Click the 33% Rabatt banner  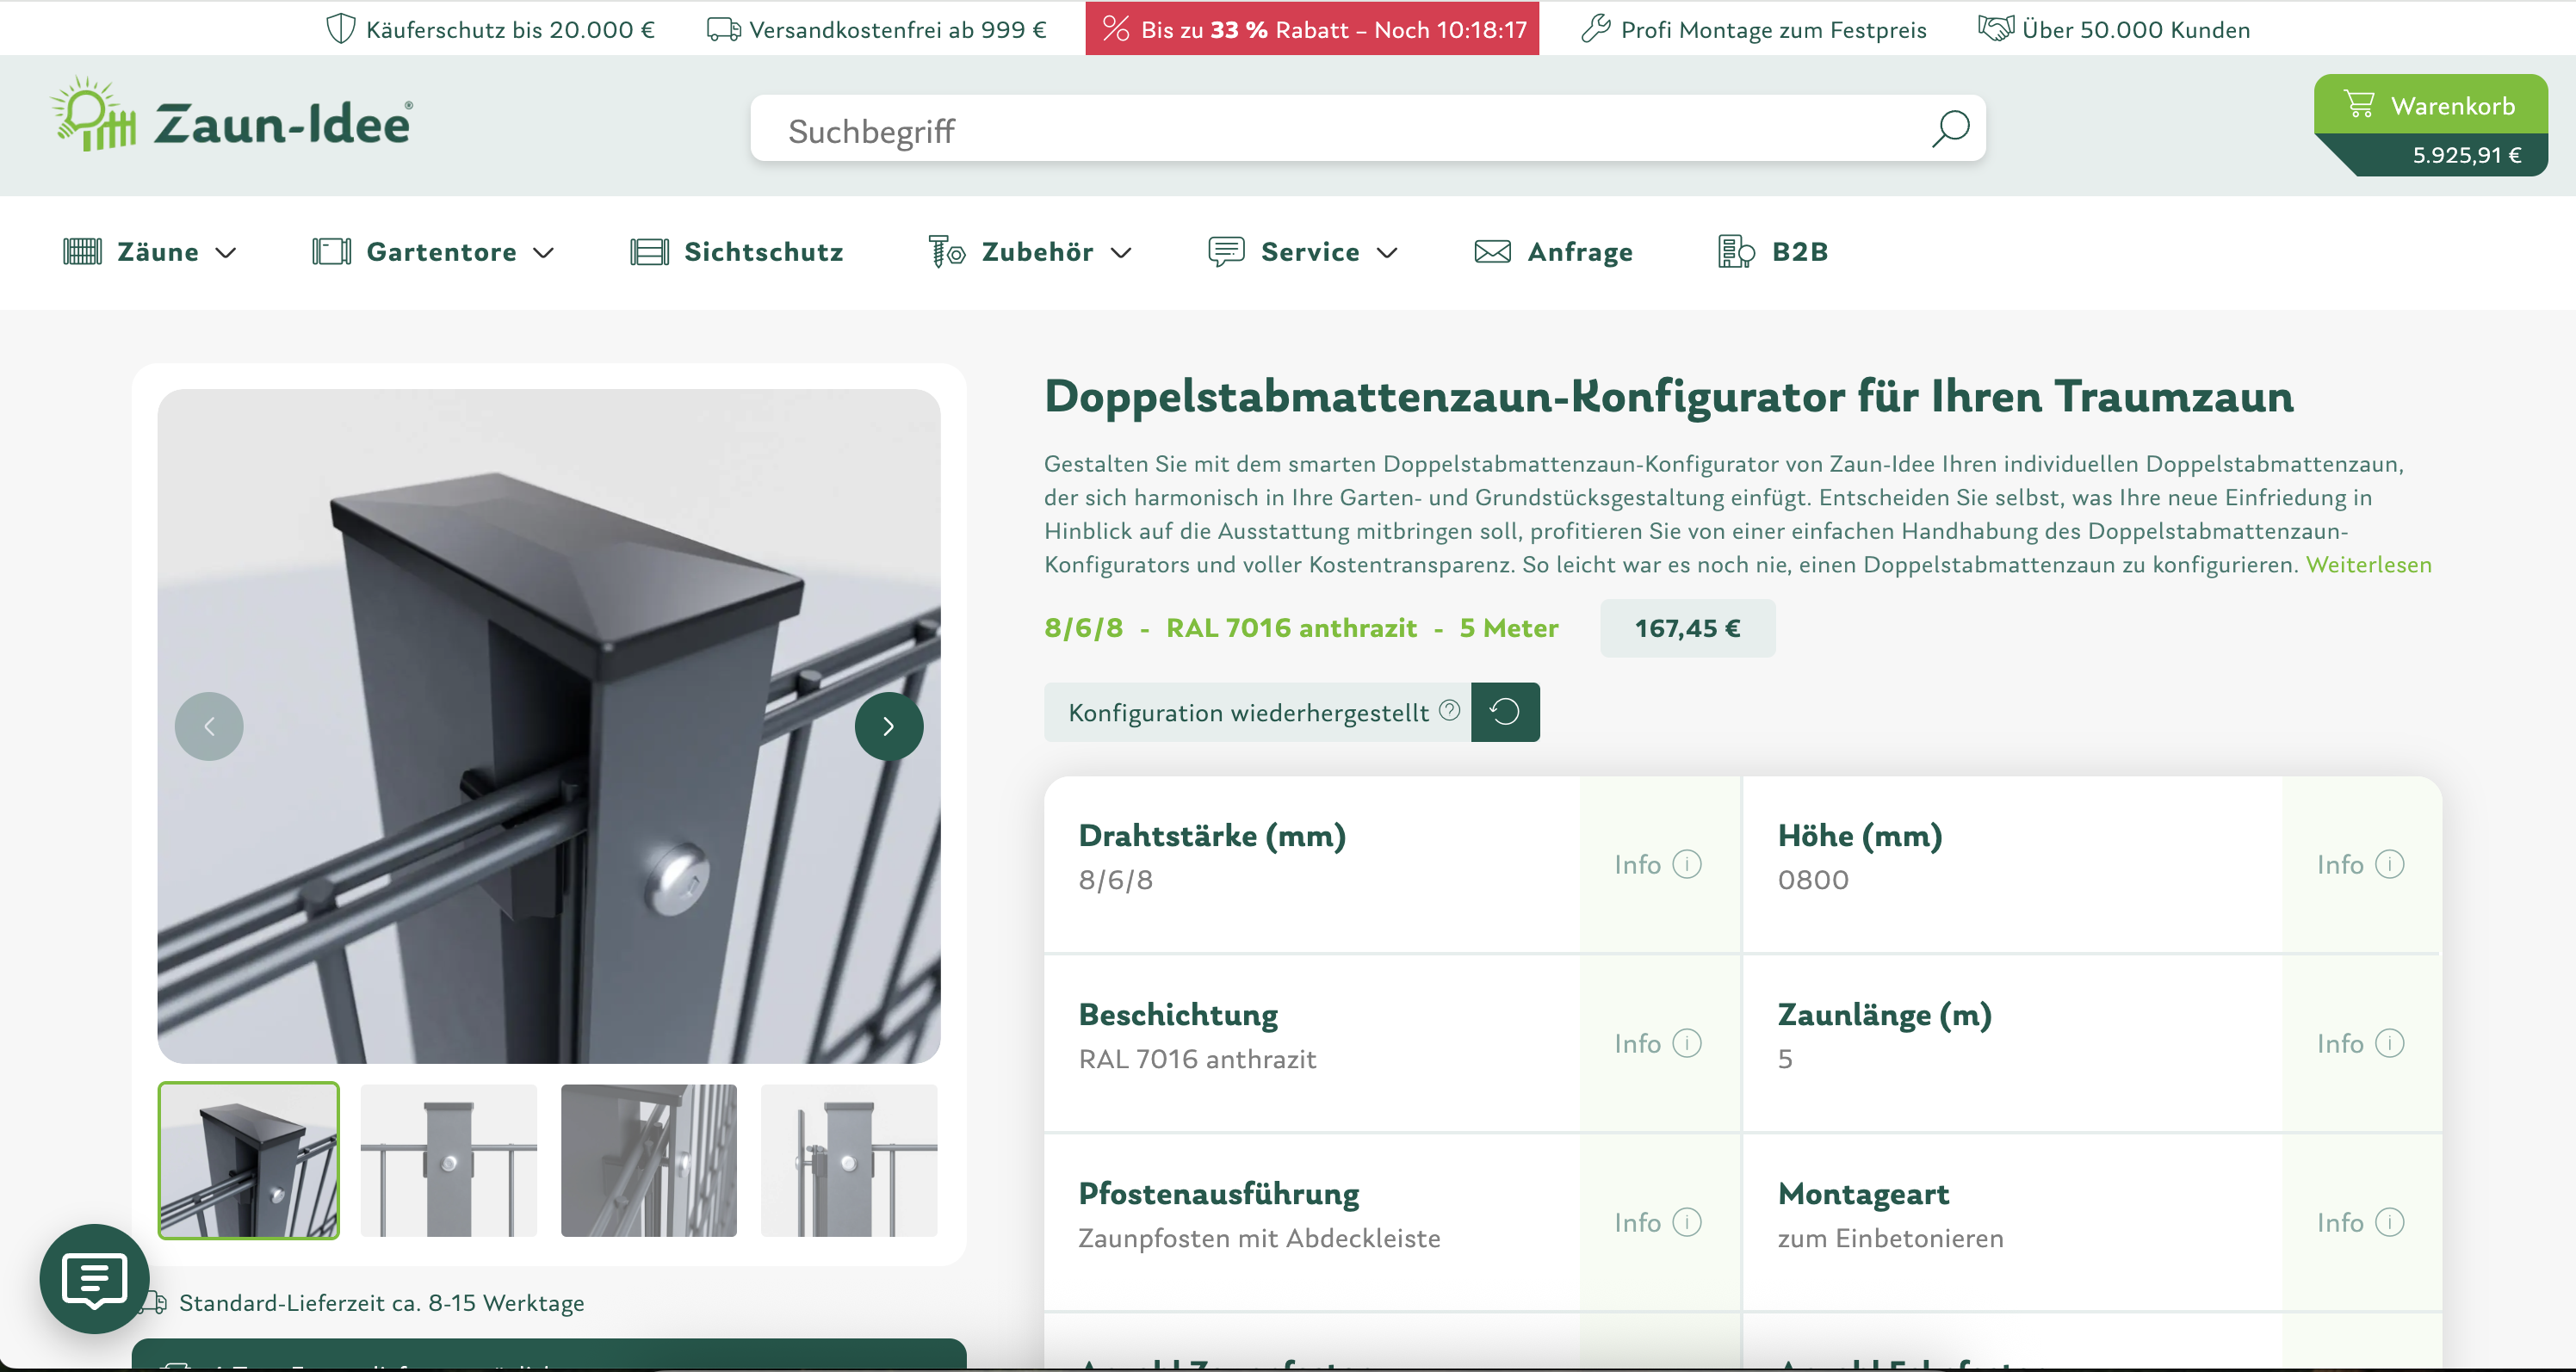pos(1310,29)
